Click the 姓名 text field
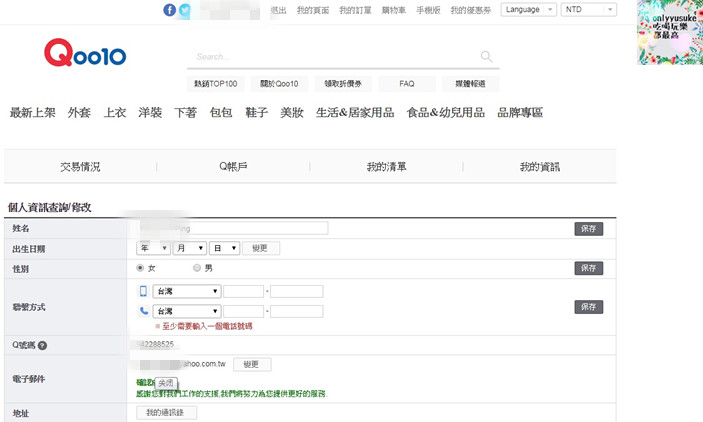 pyautogui.click(x=232, y=228)
